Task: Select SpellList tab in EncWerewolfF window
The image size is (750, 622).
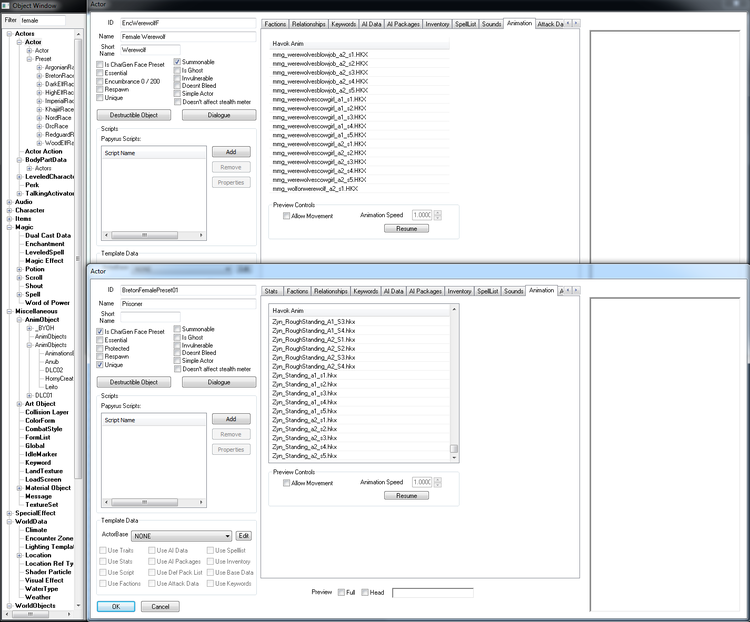Action: [x=465, y=24]
